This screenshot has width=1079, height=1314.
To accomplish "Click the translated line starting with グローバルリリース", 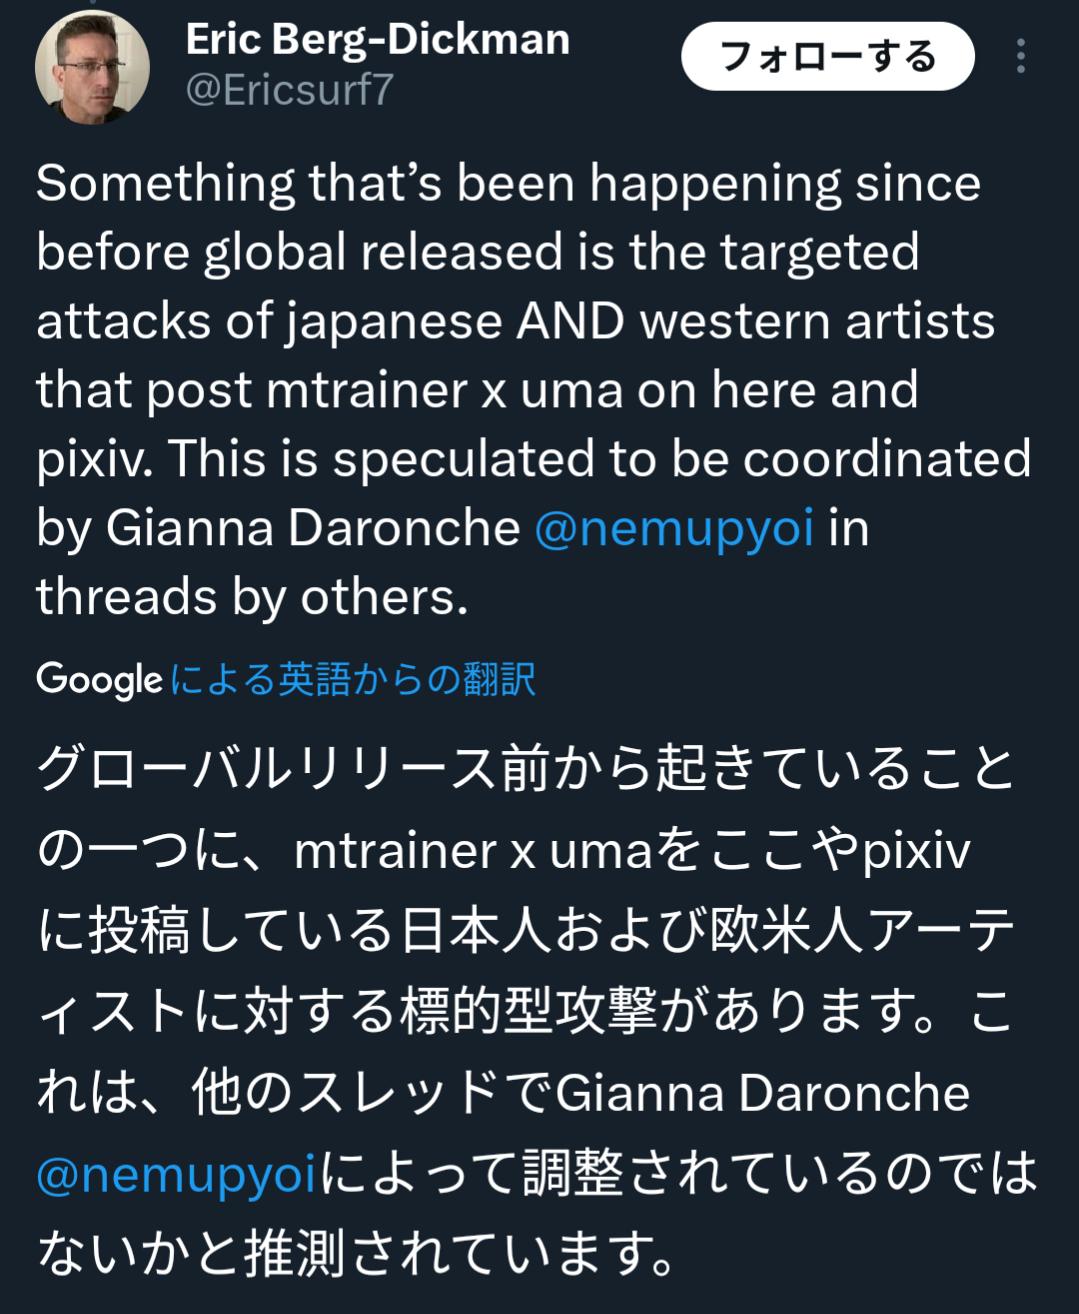I will tap(525, 771).
